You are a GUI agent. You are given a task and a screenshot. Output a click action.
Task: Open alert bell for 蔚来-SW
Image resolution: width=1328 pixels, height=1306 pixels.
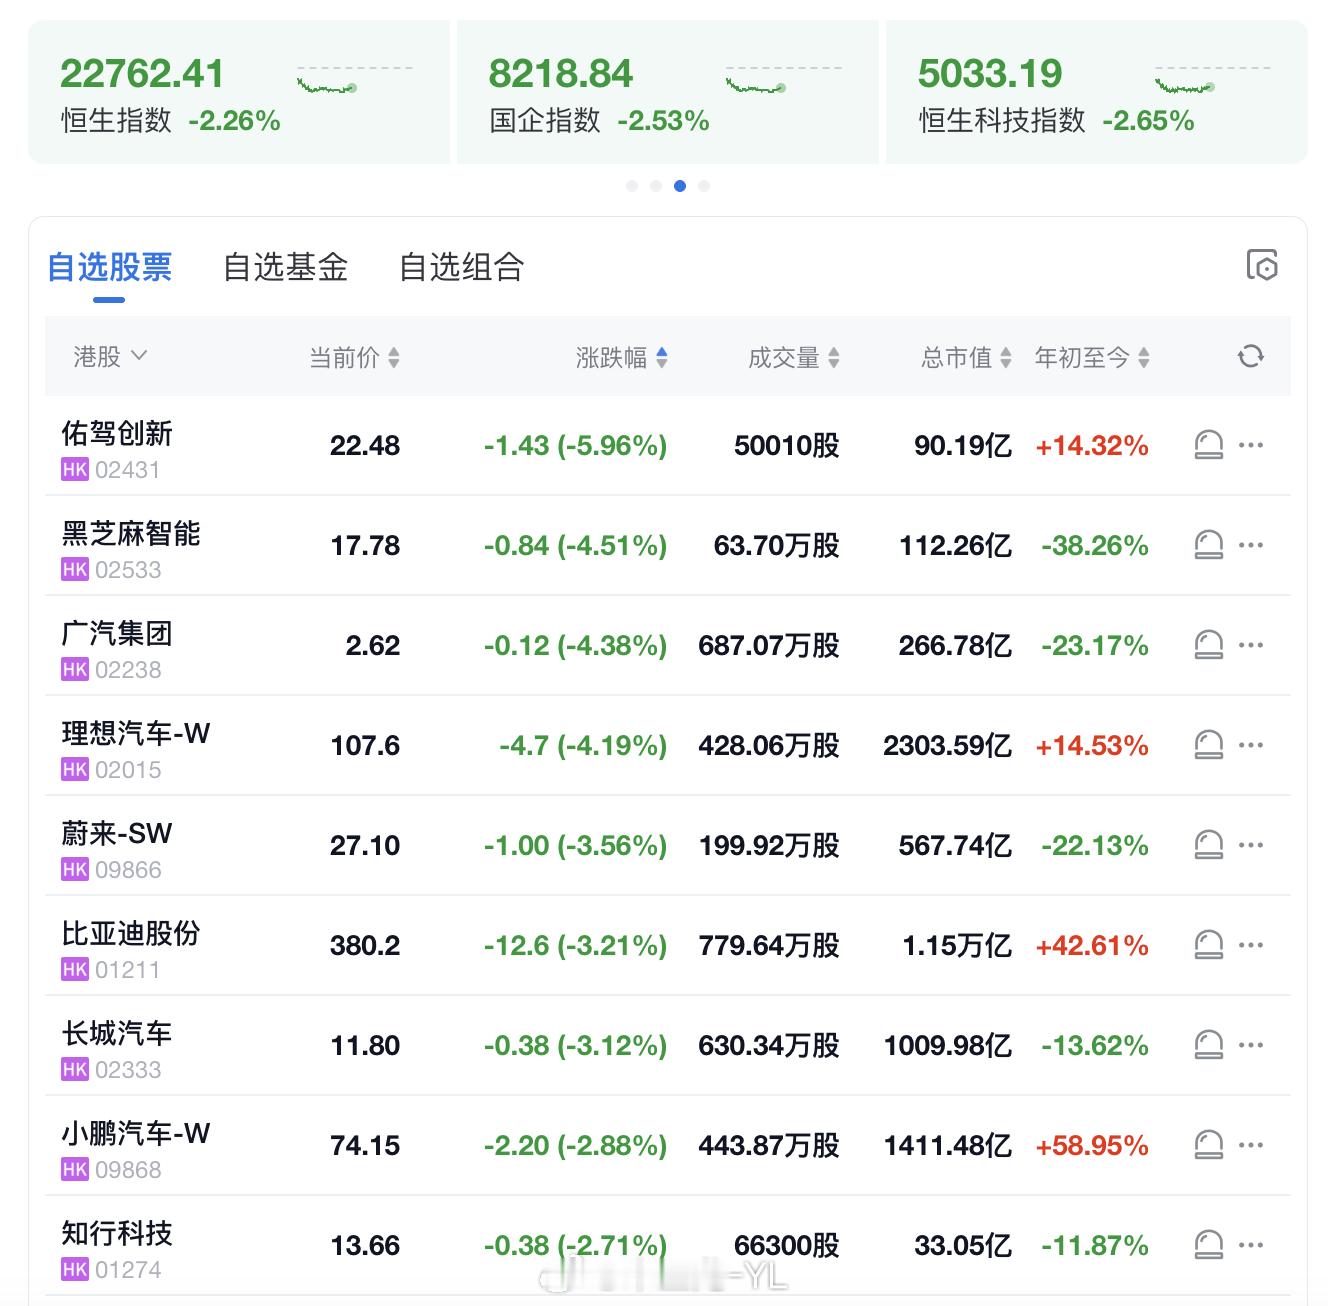(1208, 845)
